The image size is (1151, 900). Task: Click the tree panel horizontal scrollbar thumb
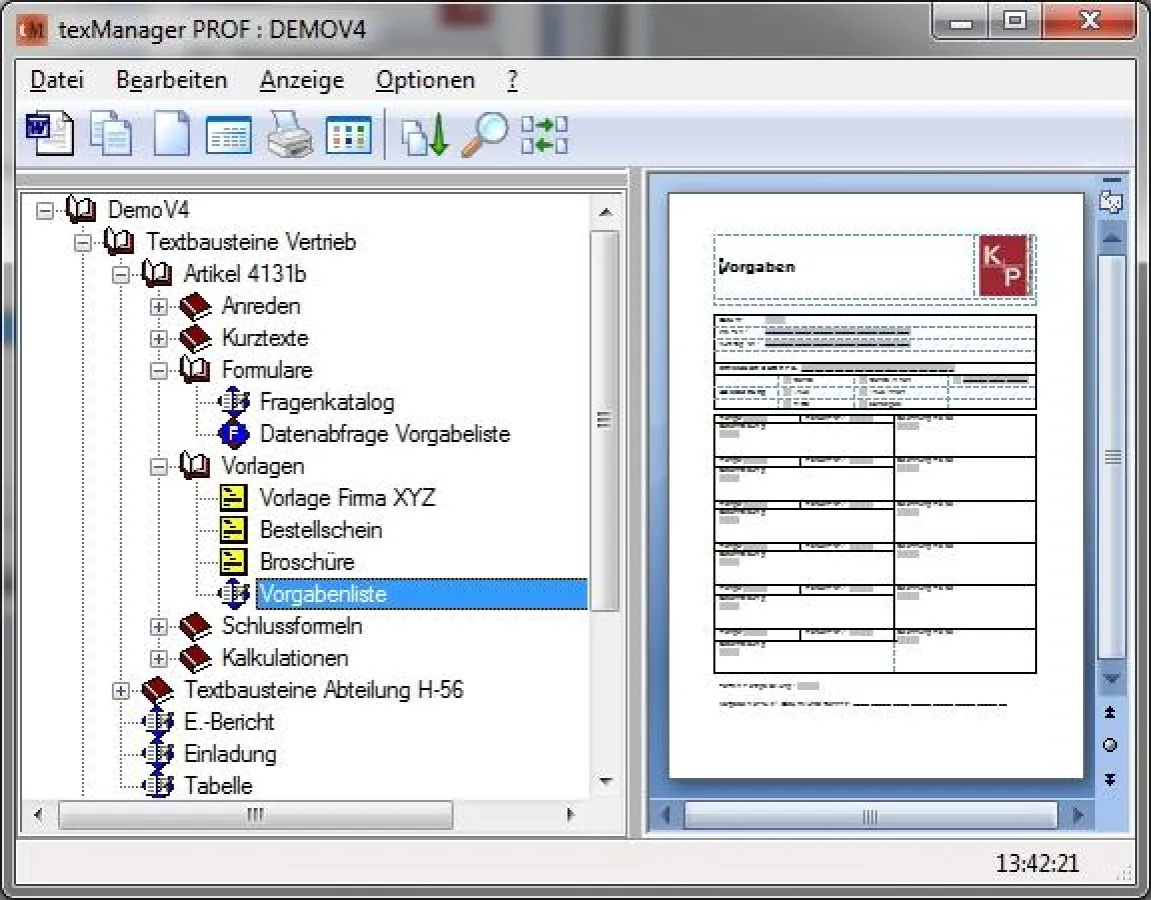click(255, 815)
